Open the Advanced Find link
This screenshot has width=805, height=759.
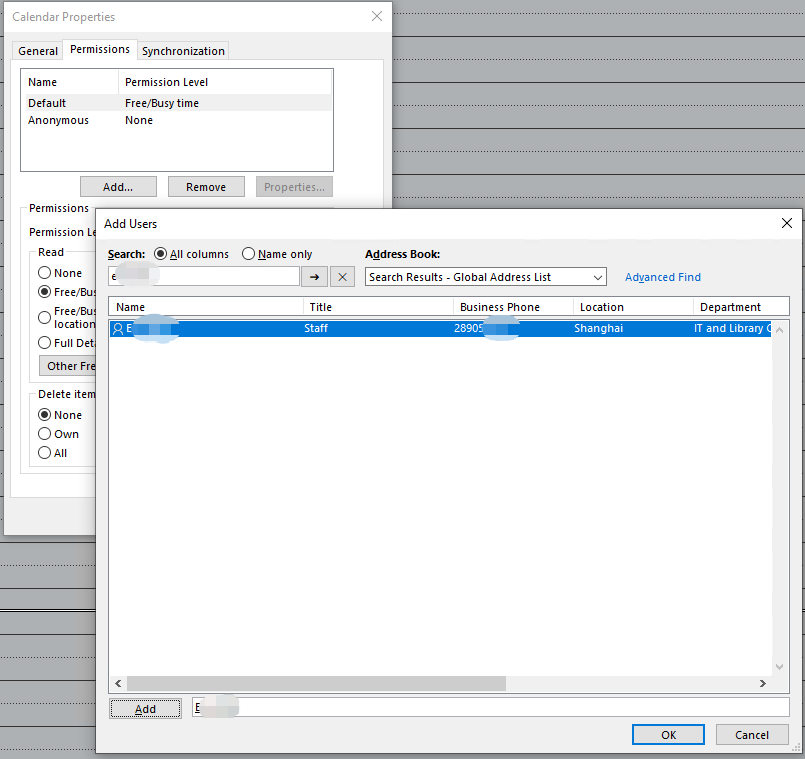[662, 277]
